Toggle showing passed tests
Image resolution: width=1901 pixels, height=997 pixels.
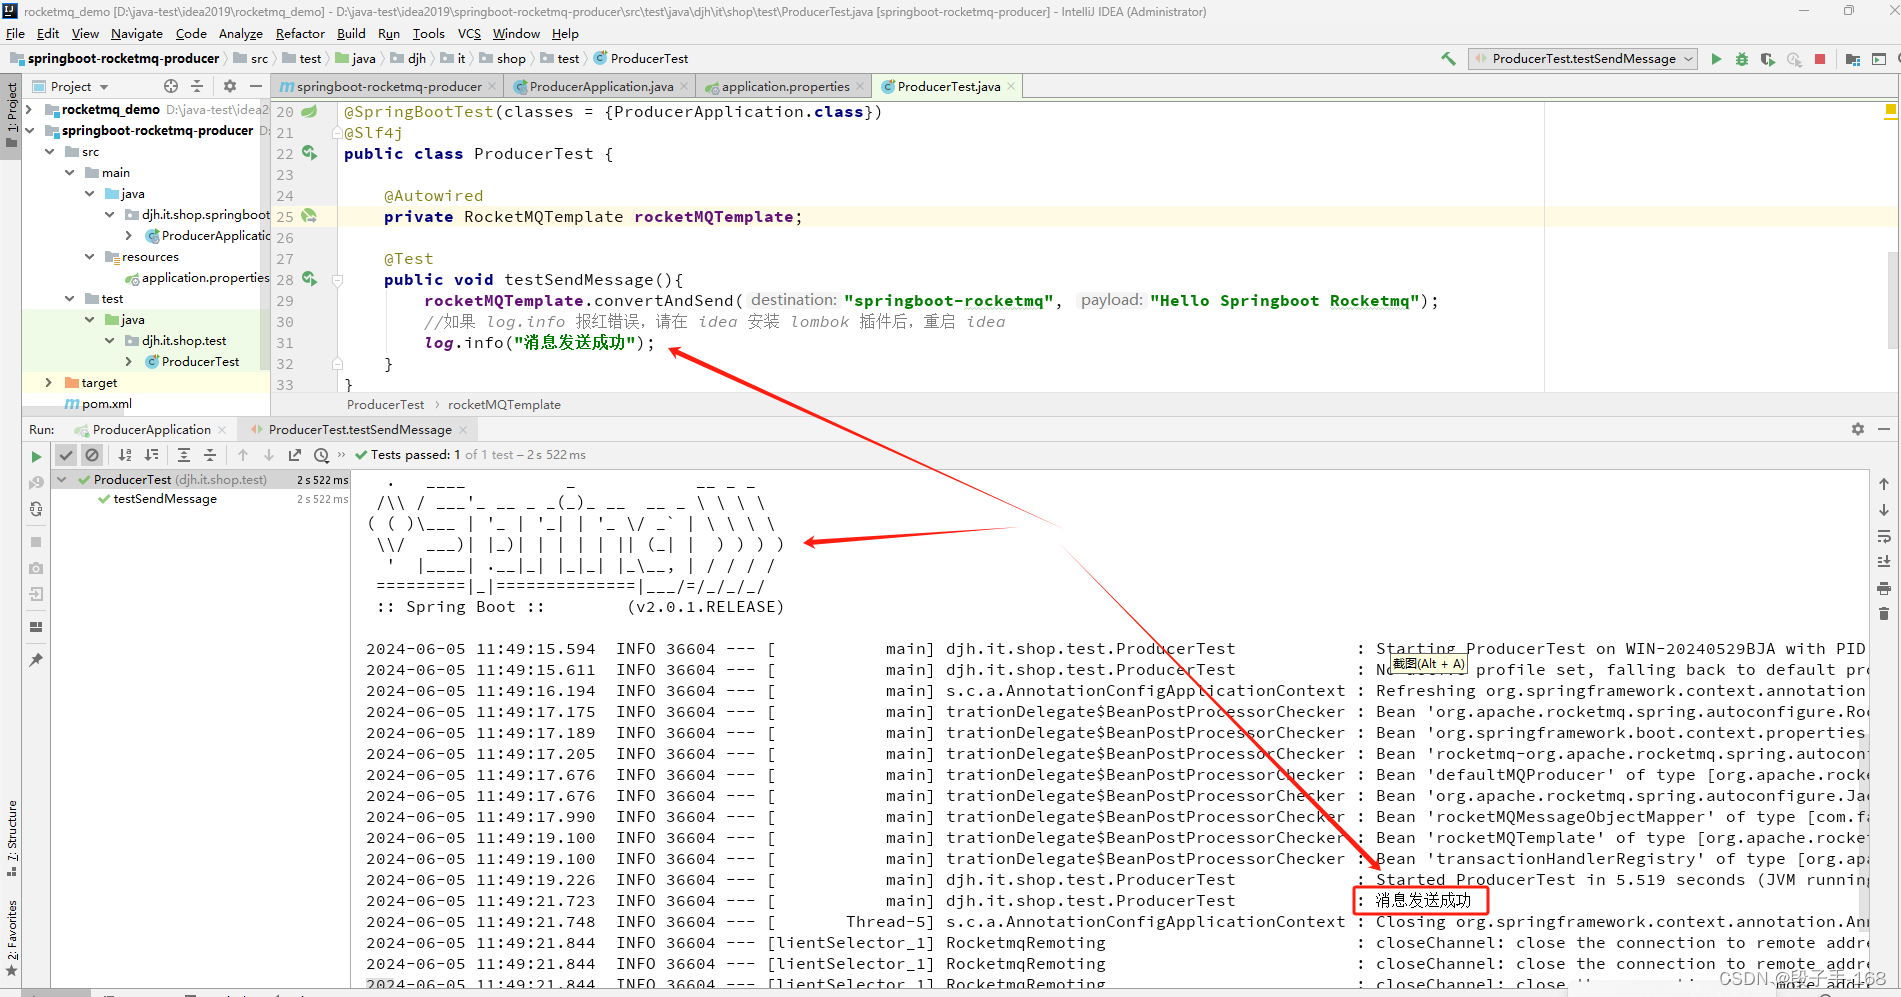(x=66, y=455)
